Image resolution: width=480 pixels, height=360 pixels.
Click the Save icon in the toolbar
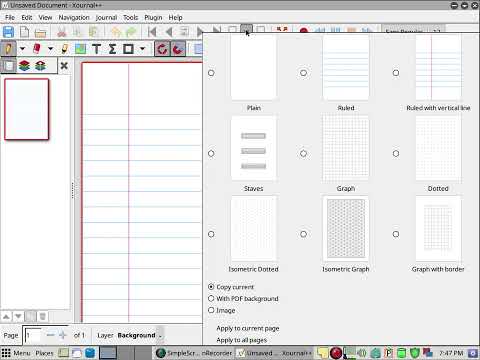pos(8,32)
